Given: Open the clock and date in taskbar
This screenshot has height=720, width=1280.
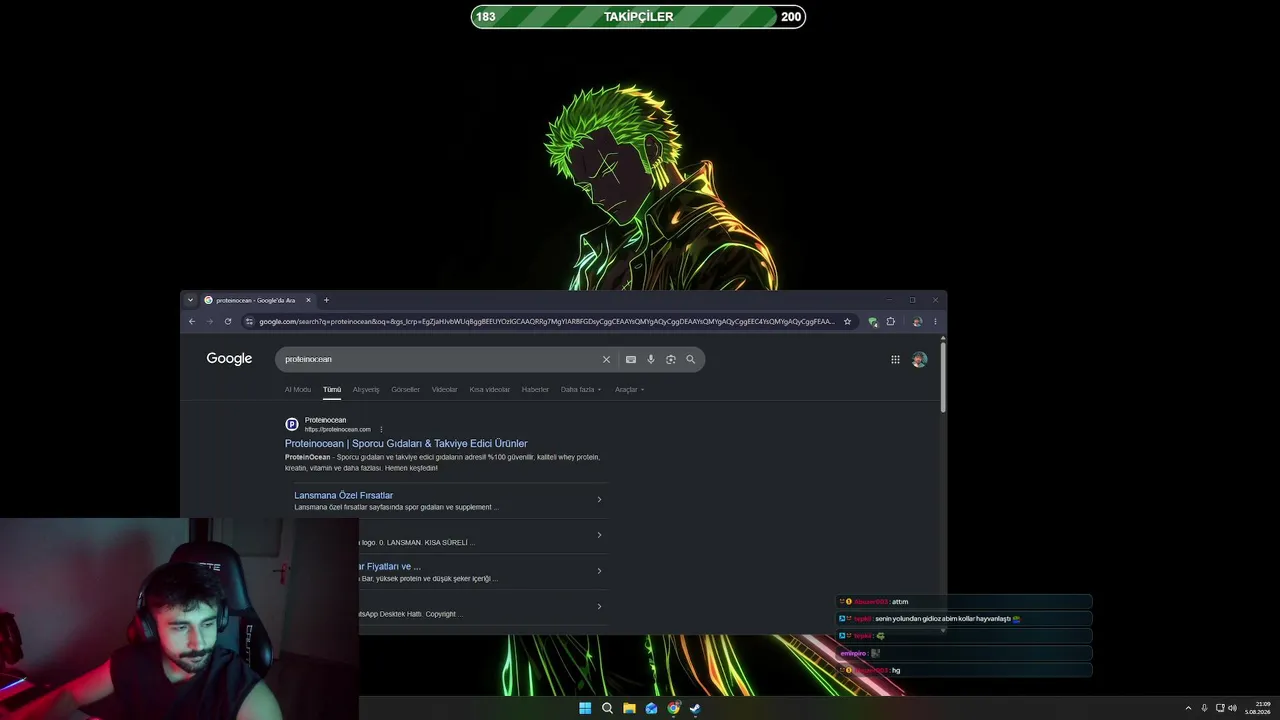Looking at the screenshot, I should tap(1258, 708).
